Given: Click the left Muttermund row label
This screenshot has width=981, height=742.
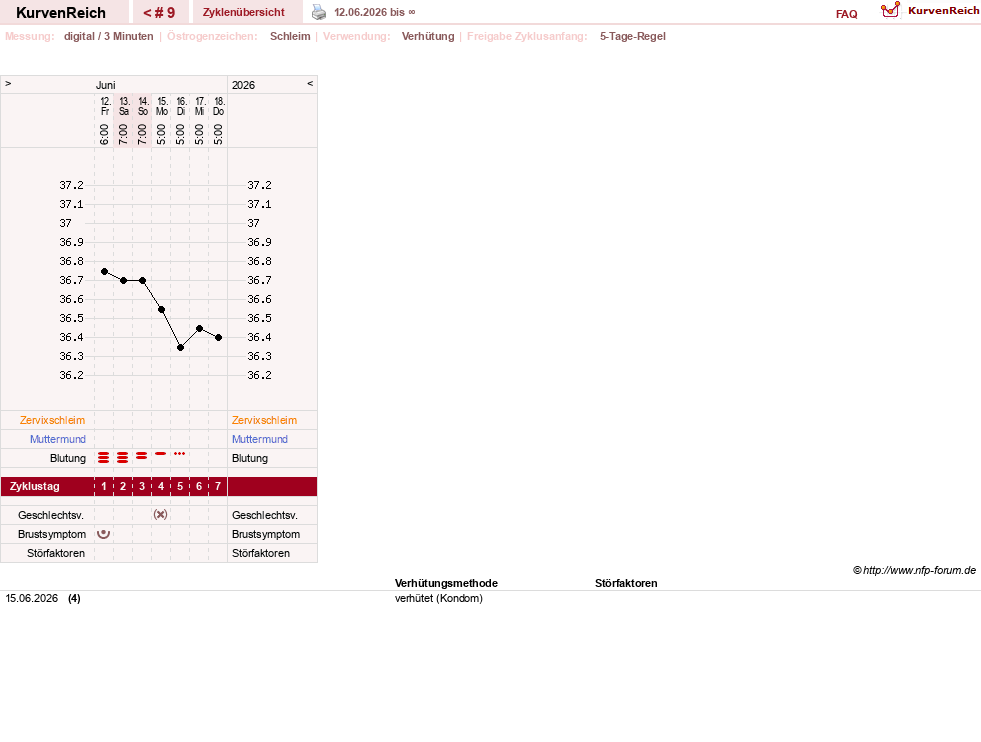Looking at the screenshot, I should point(58,439).
